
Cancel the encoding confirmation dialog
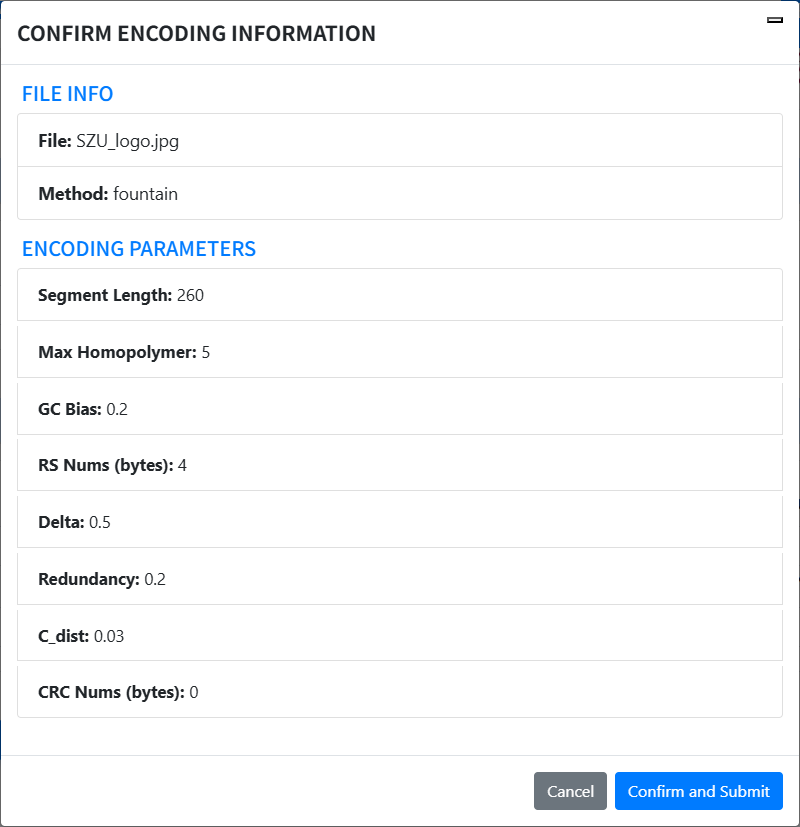pos(570,791)
